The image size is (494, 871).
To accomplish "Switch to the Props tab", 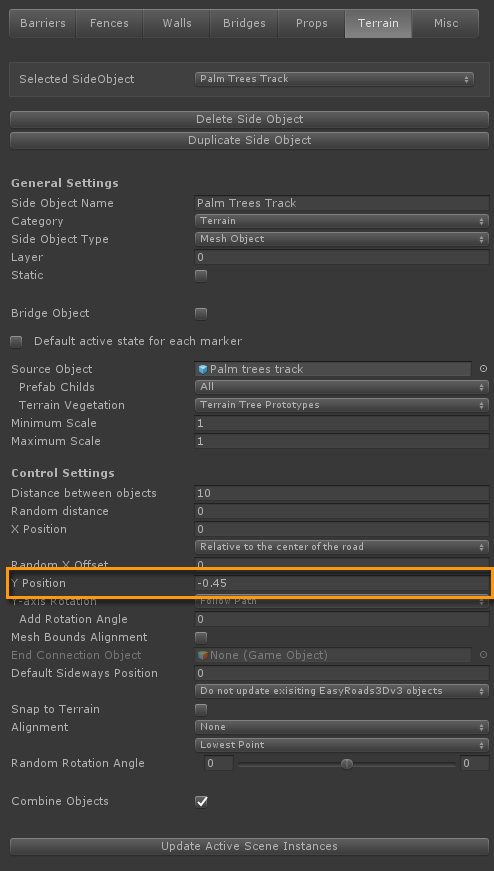I will coord(311,23).
